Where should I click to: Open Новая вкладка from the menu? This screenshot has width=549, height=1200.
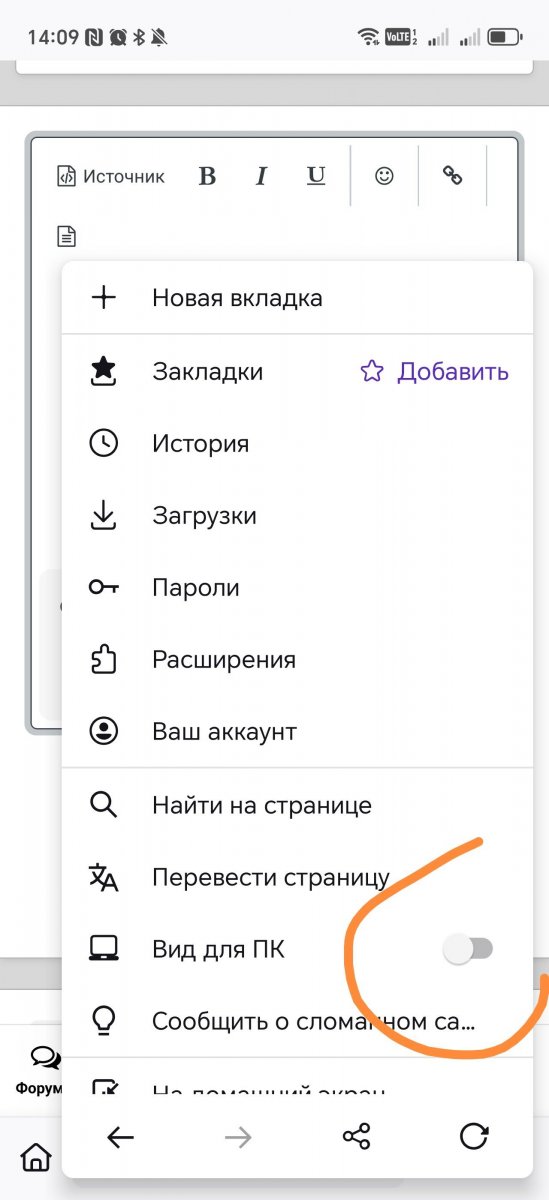(297, 298)
